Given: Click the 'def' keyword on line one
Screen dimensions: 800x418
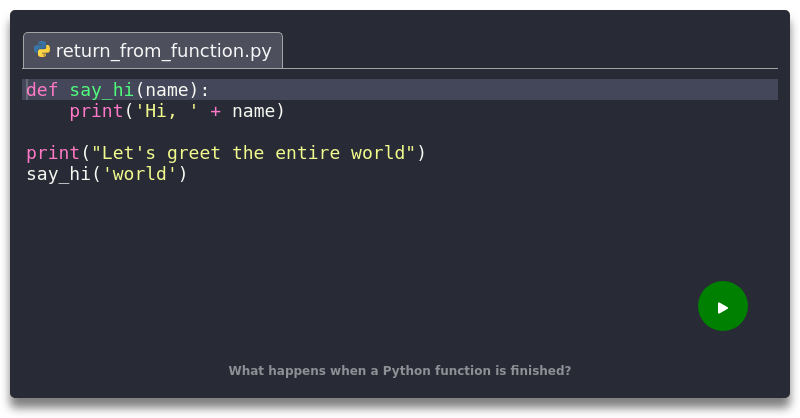Looking at the screenshot, I should pos(42,90).
